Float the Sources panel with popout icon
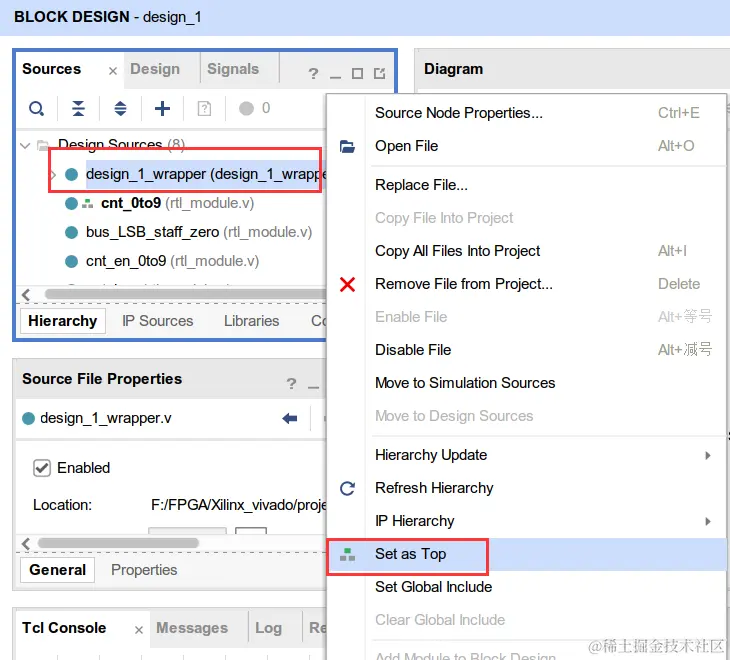Viewport: 730px width, 660px height. 379,73
